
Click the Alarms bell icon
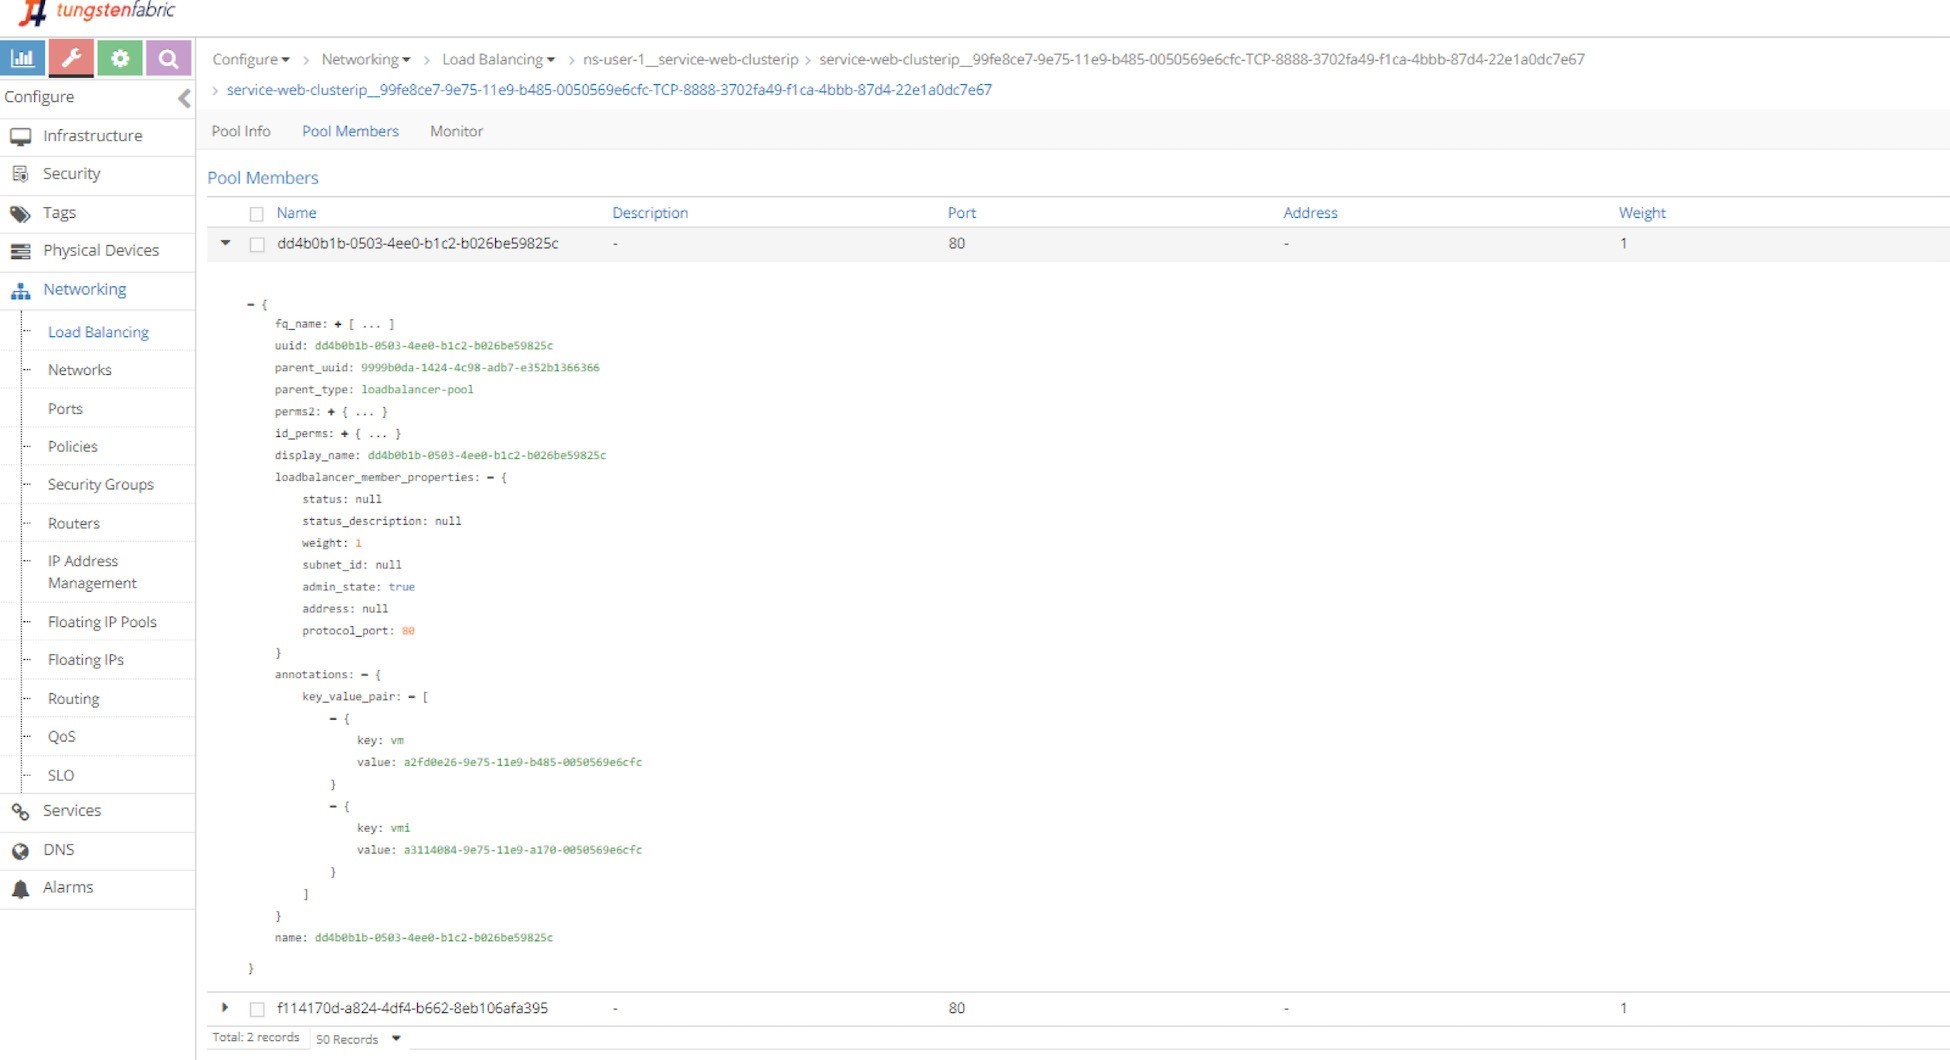[20, 888]
